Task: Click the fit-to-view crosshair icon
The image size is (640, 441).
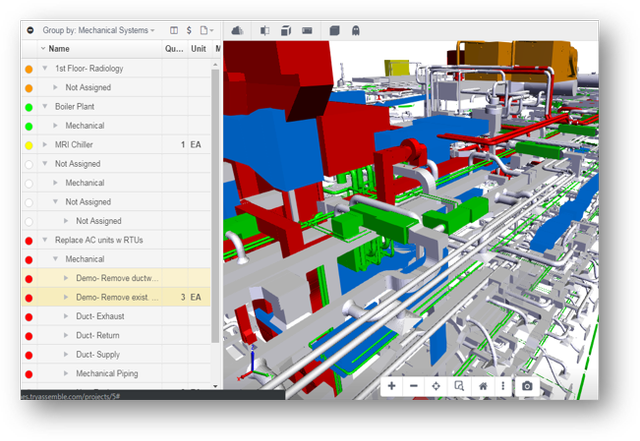Action: coord(436,386)
